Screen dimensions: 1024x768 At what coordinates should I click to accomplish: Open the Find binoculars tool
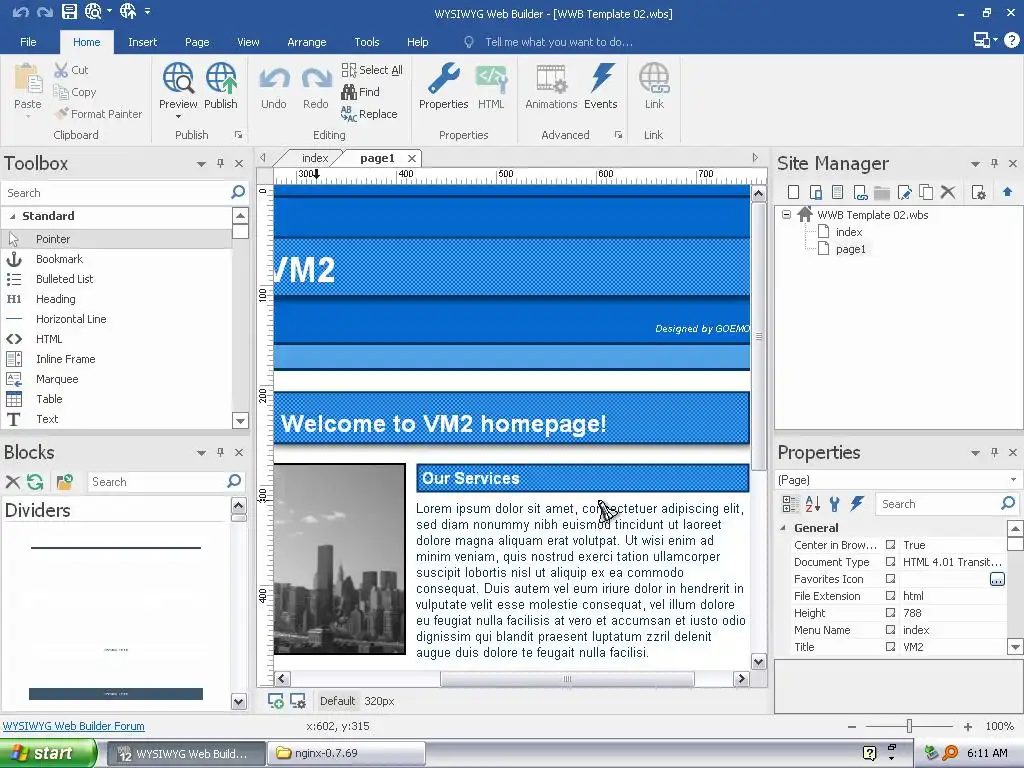360,92
